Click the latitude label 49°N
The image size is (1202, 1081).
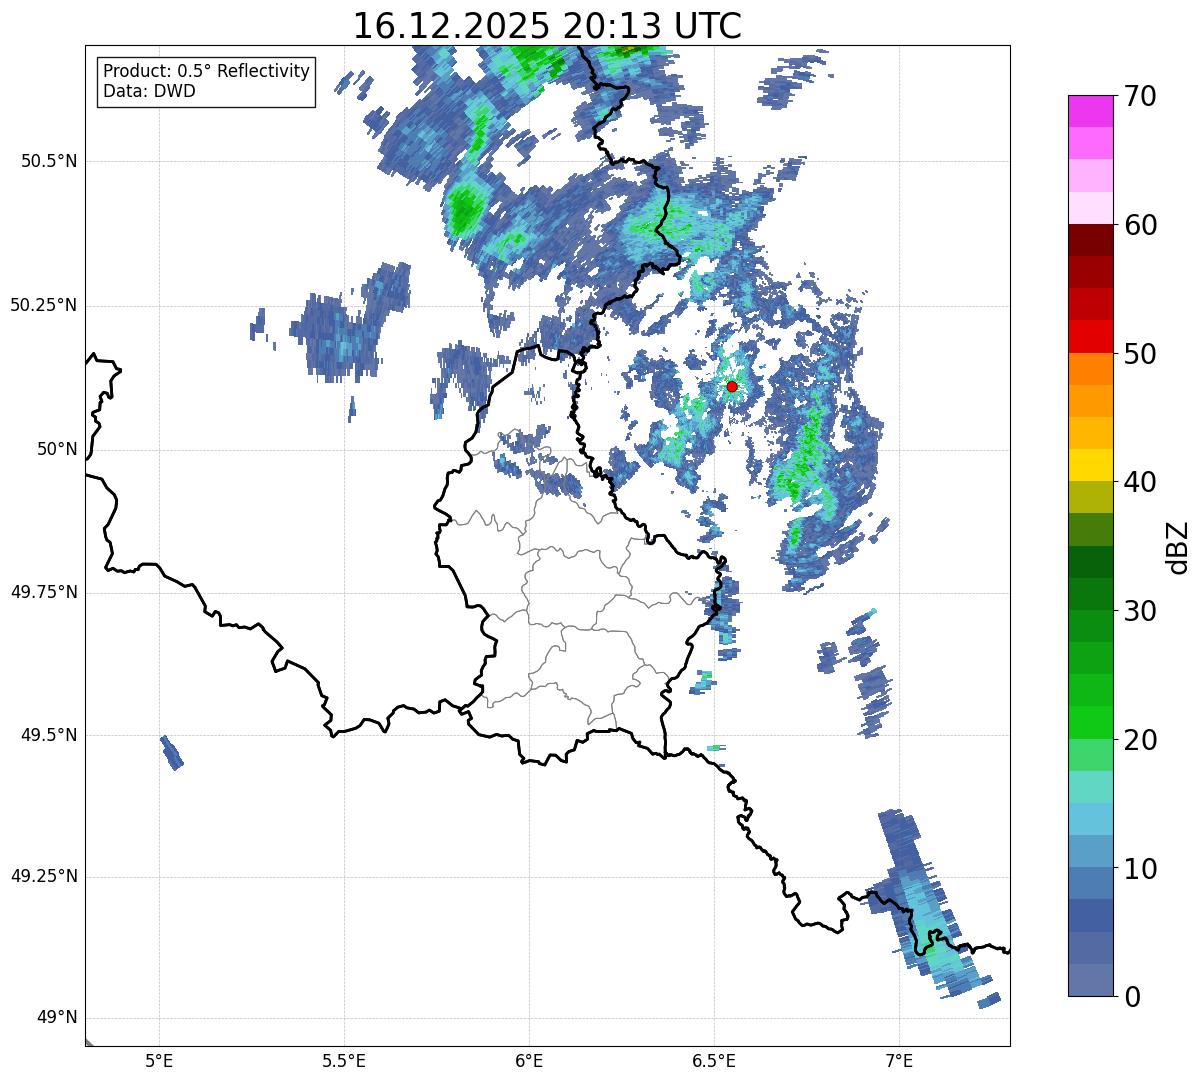click(58, 1018)
